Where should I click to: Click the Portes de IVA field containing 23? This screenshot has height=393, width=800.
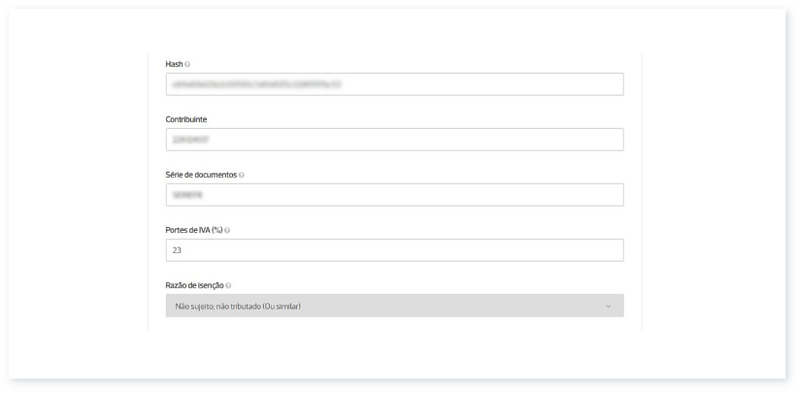[x=394, y=250]
